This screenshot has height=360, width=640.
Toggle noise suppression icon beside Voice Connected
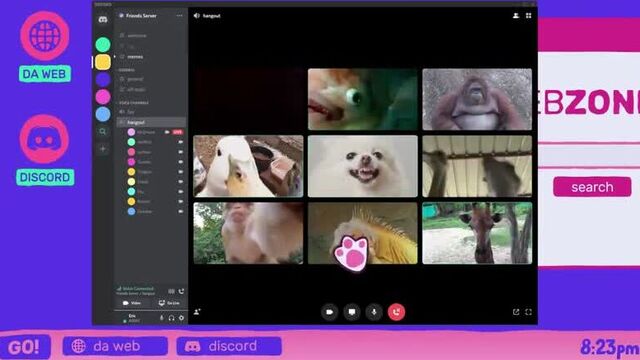pos(171,291)
